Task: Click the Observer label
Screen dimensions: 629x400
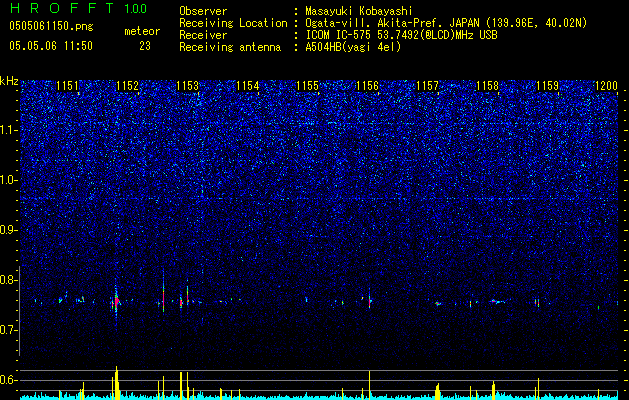Action: (203, 11)
